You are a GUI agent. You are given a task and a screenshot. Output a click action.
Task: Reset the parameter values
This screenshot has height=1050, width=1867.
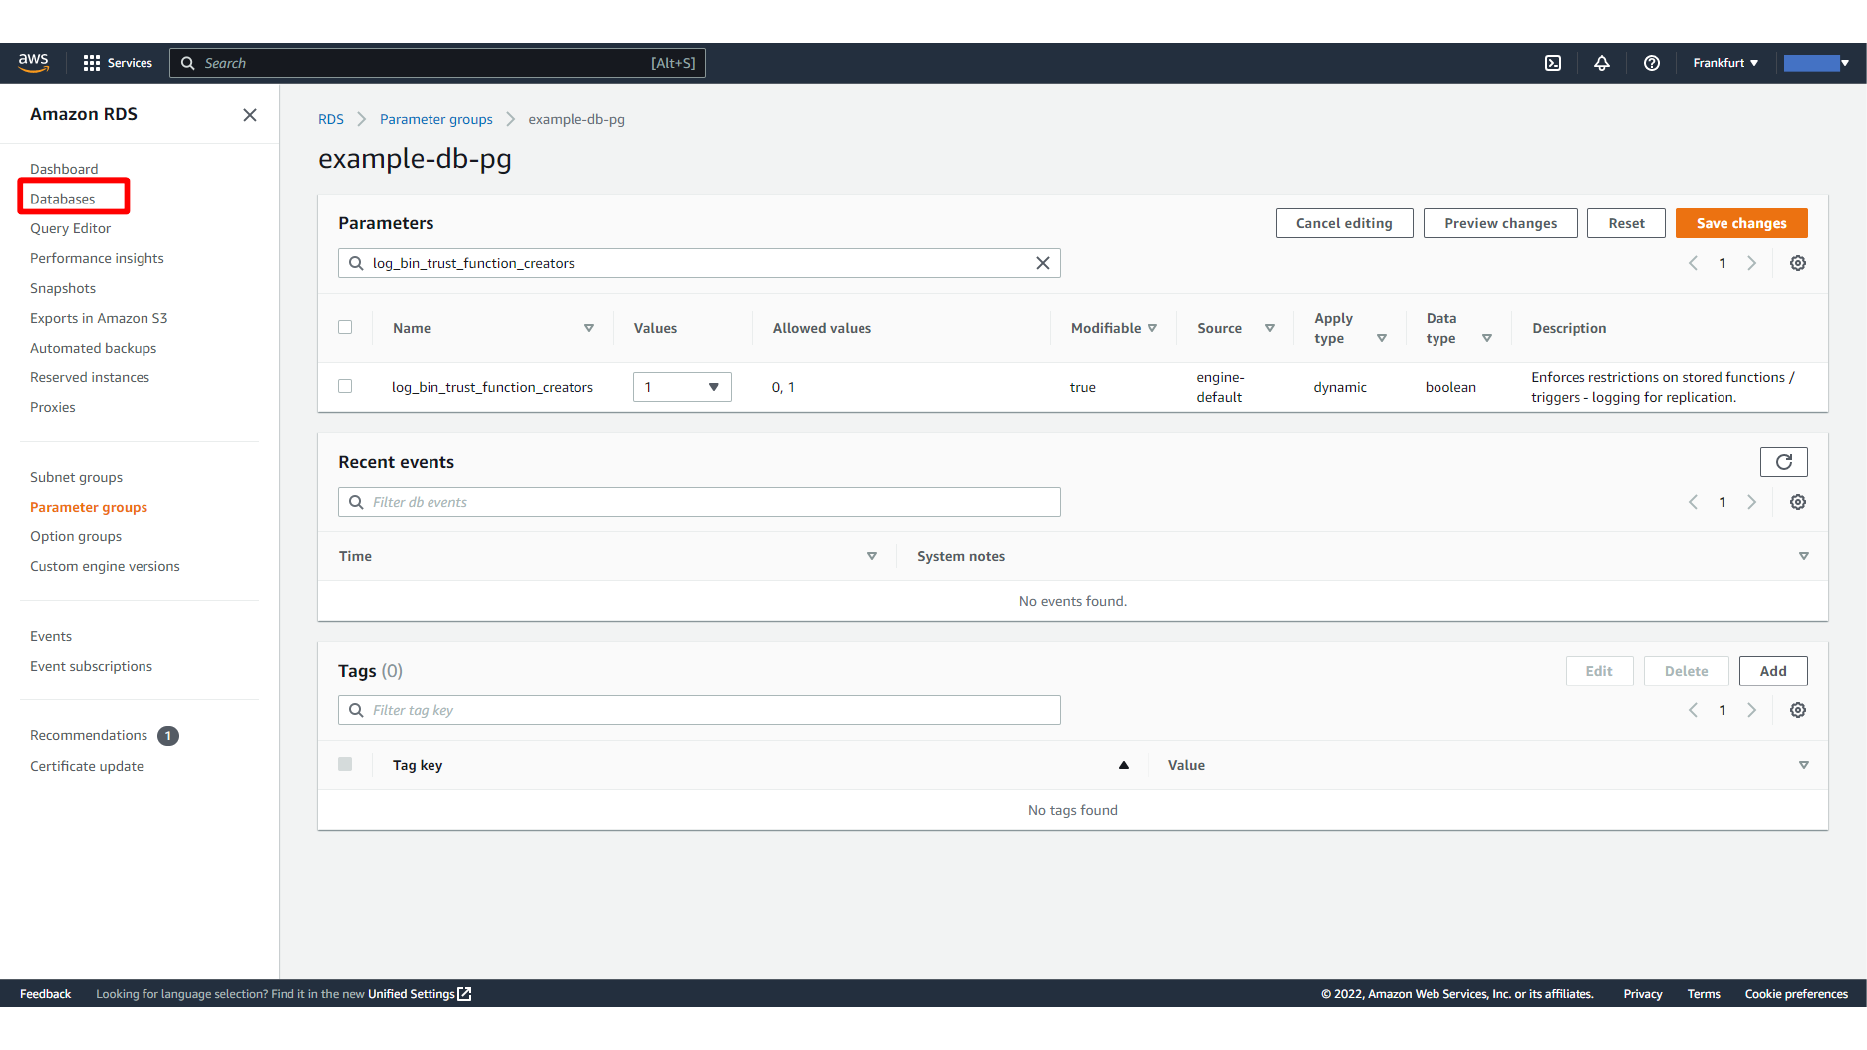[x=1626, y=223]
